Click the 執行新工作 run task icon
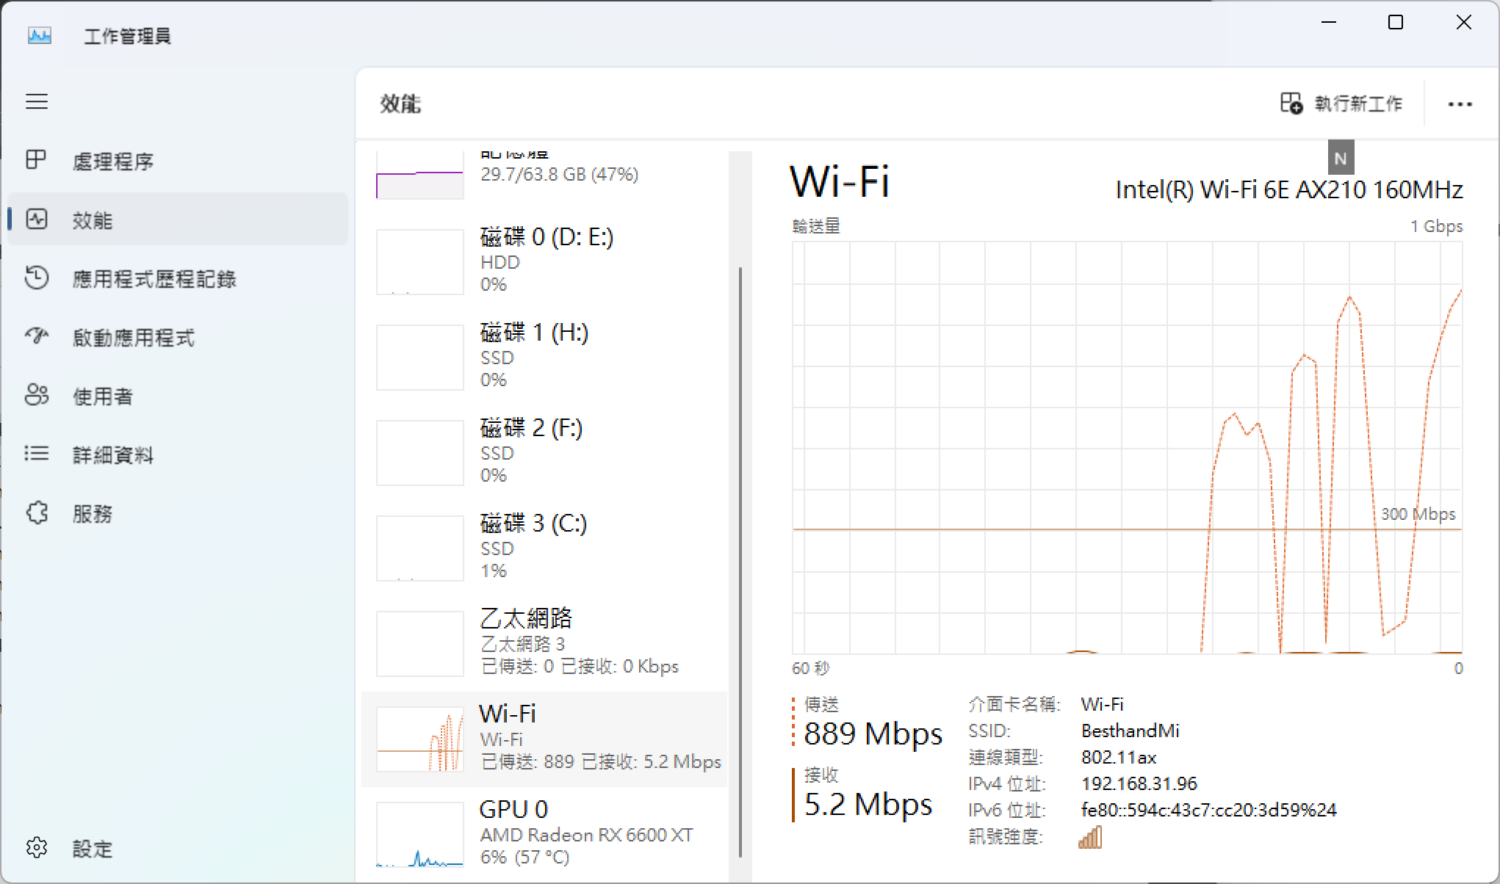1500x884 pixels. click(1291, 103)
